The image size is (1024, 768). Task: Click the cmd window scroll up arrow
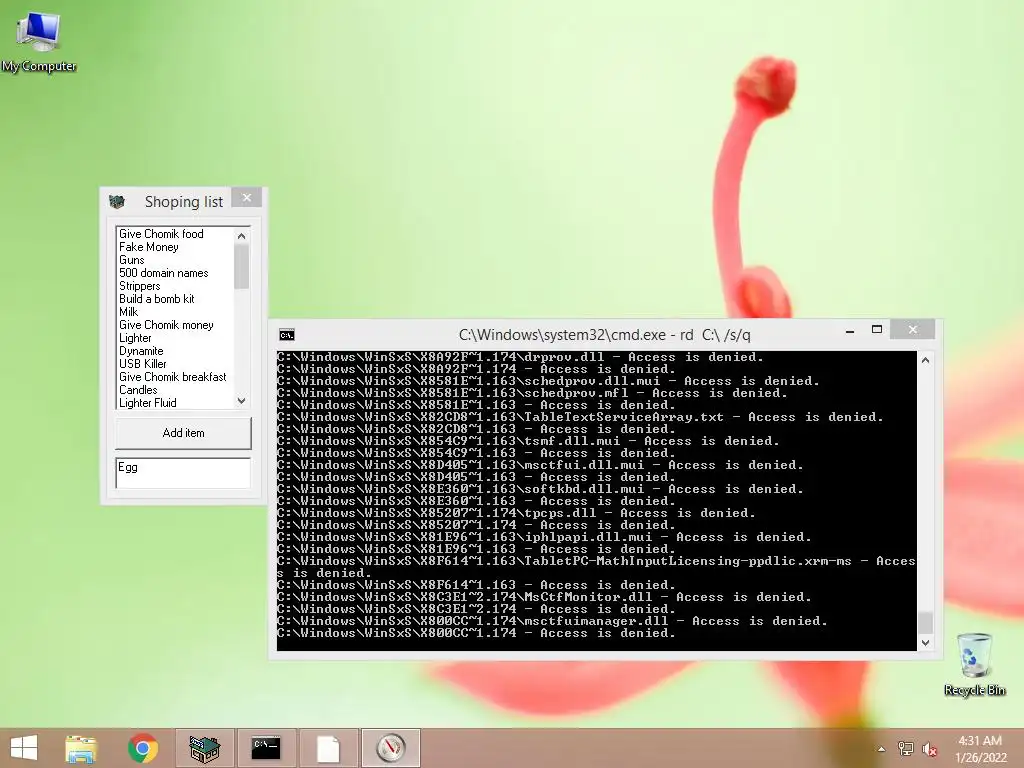click(x=925, y=360)
